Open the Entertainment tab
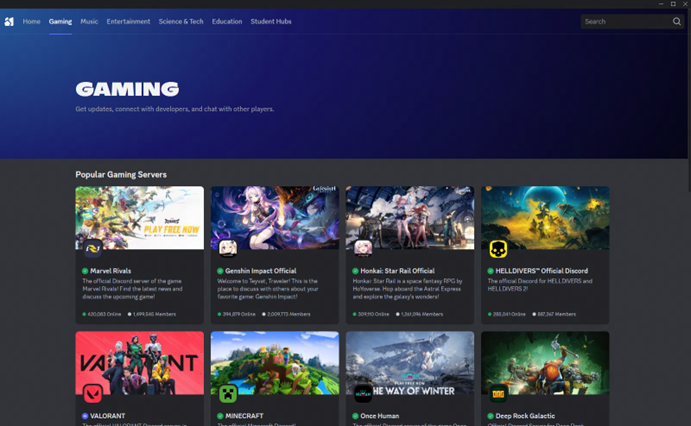691x426 pixels. [128, 21]
